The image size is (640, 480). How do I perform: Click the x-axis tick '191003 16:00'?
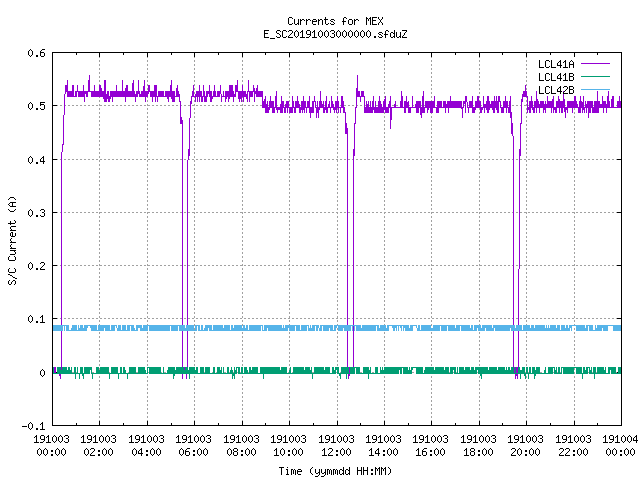(431, 445)
